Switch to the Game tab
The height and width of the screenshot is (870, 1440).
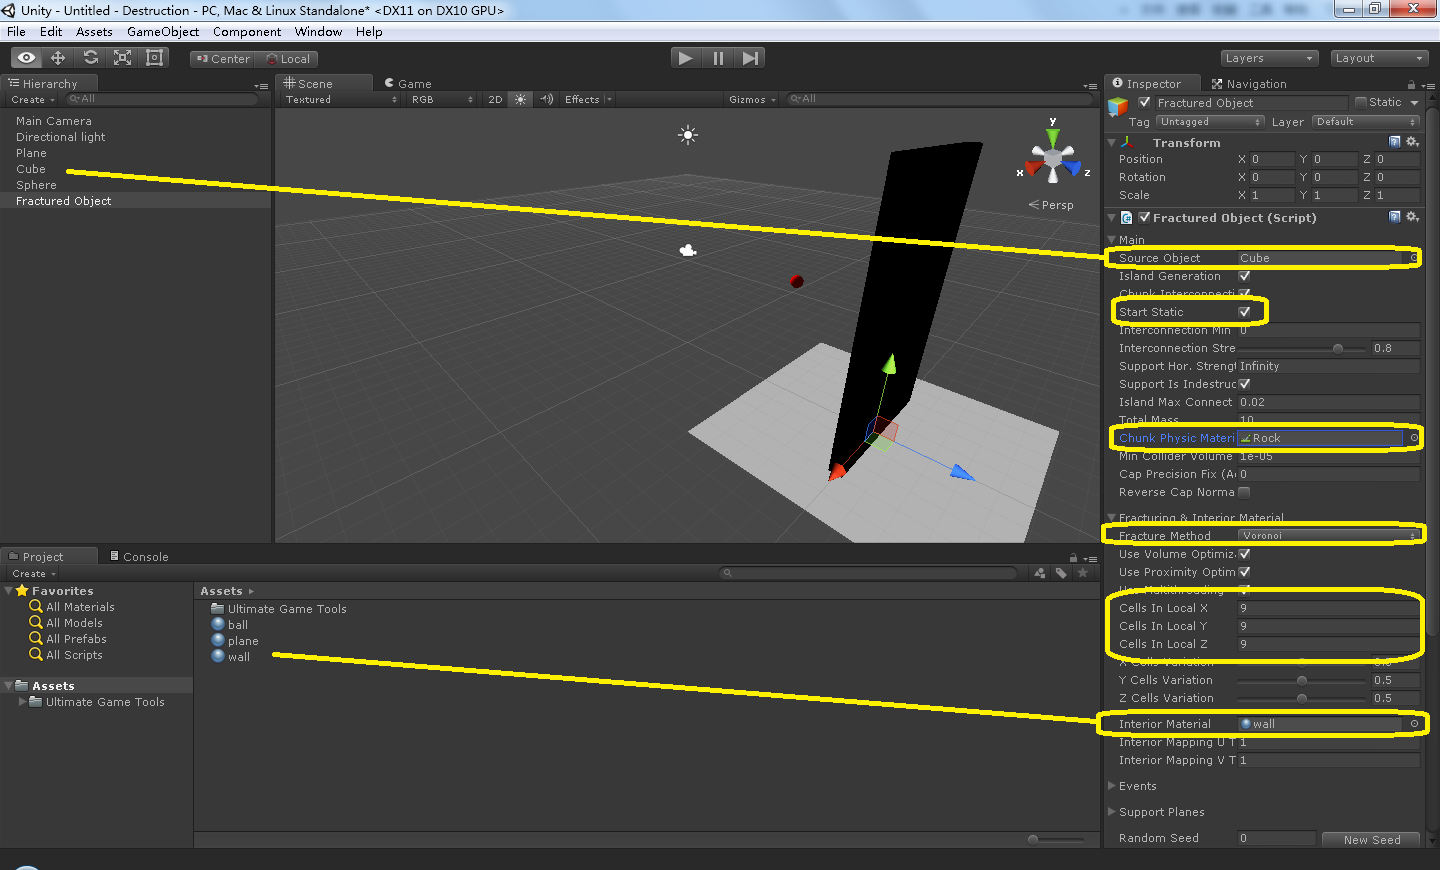[408, 84]
